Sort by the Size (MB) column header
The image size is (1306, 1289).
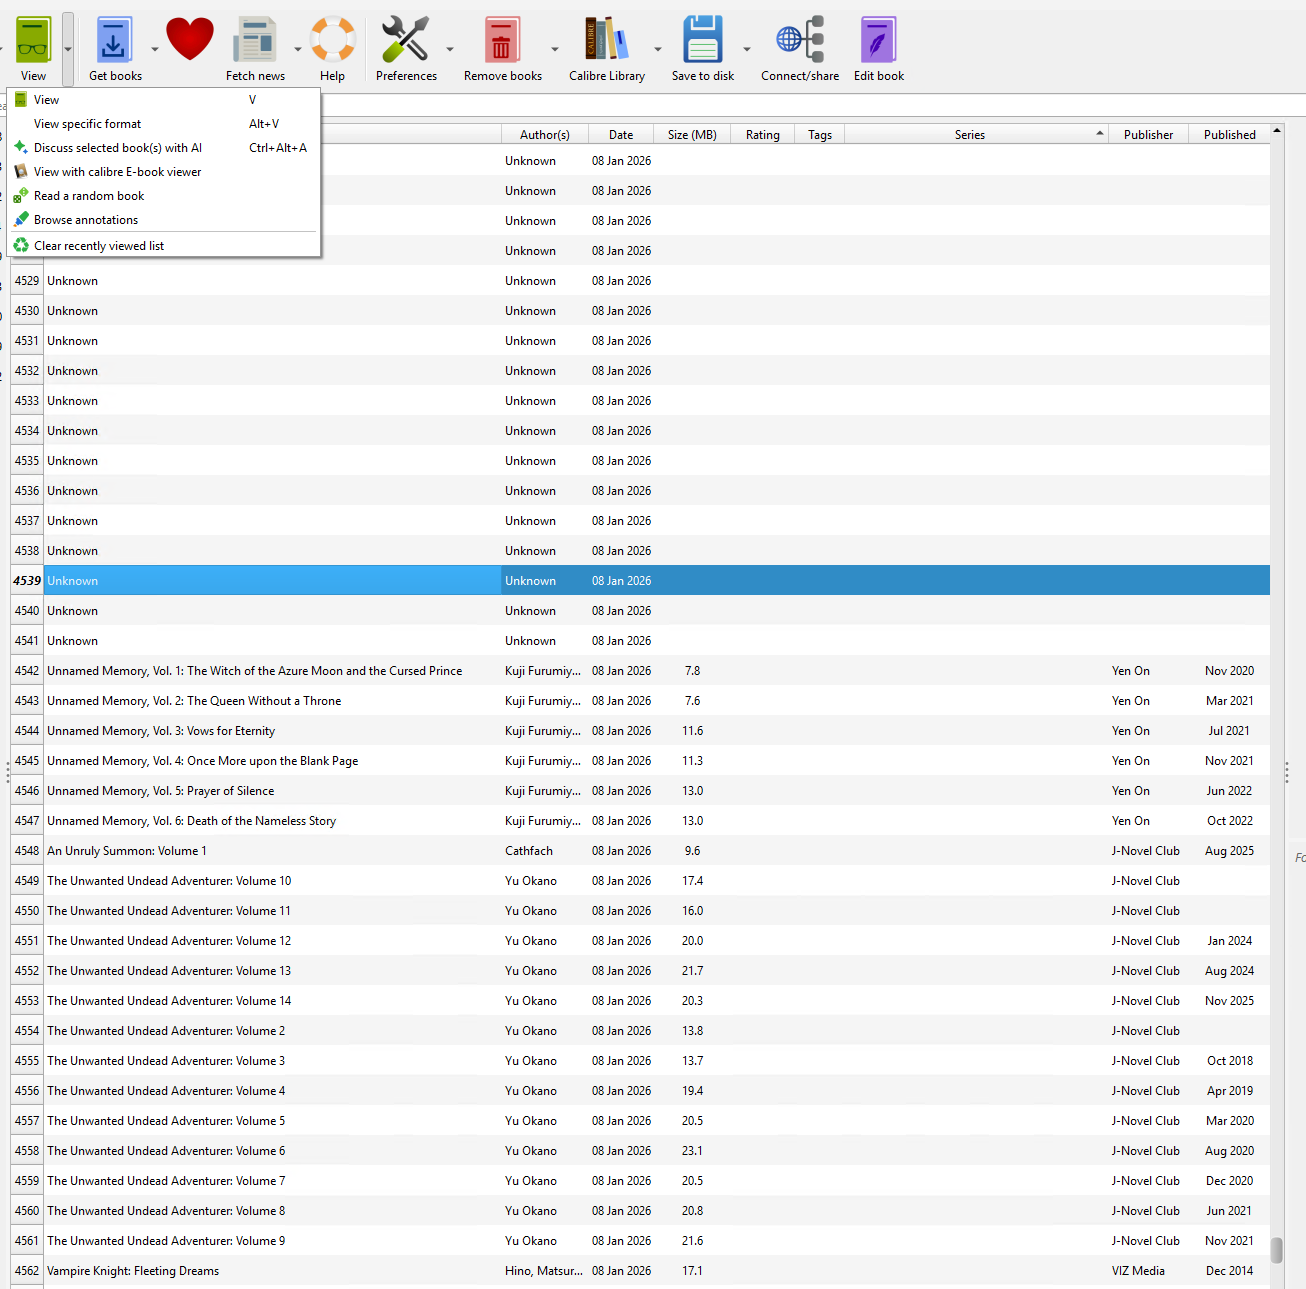click(692, 135)
